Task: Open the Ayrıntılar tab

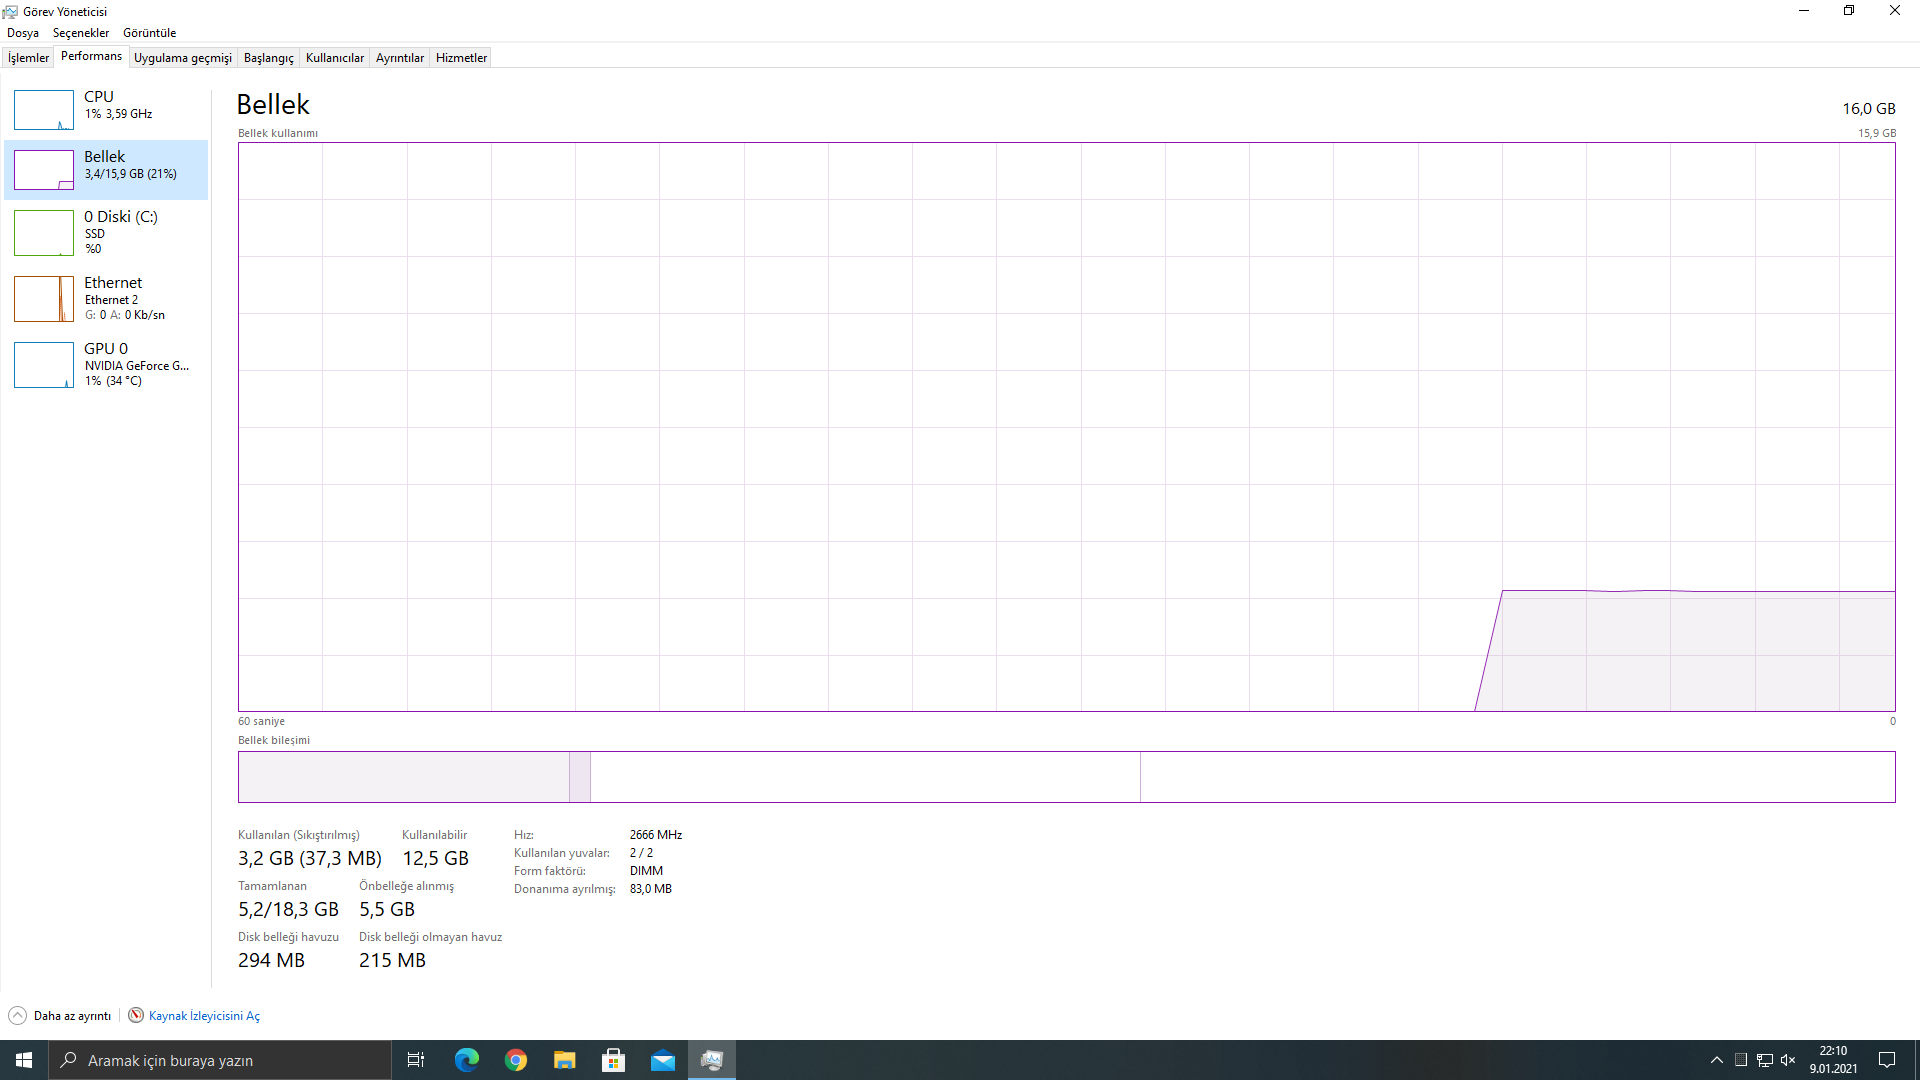Action: (x=399, y=58)
